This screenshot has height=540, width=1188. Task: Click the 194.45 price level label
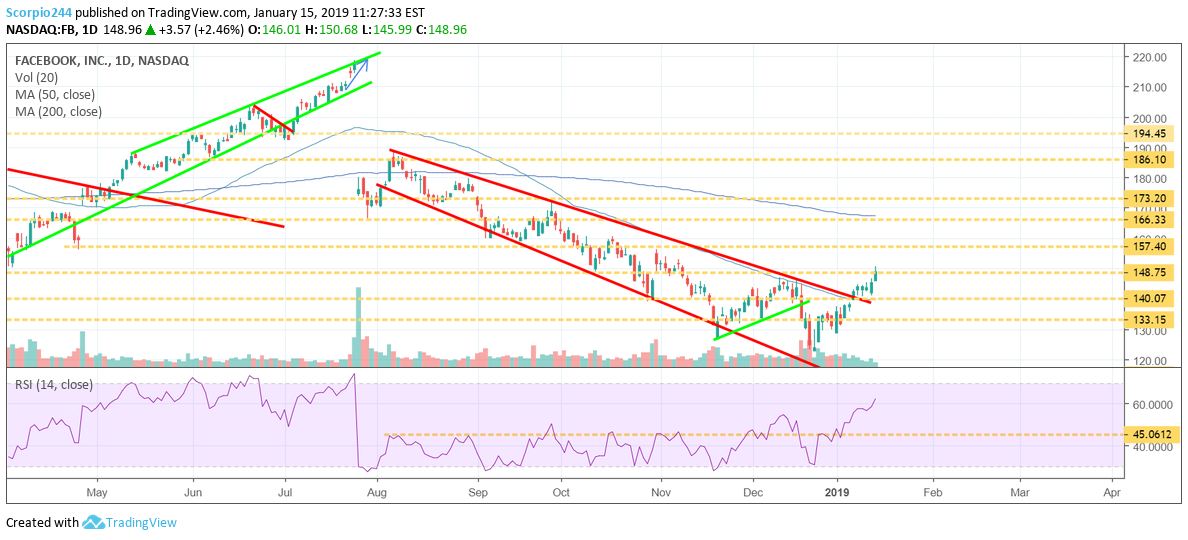(1150, 133)
